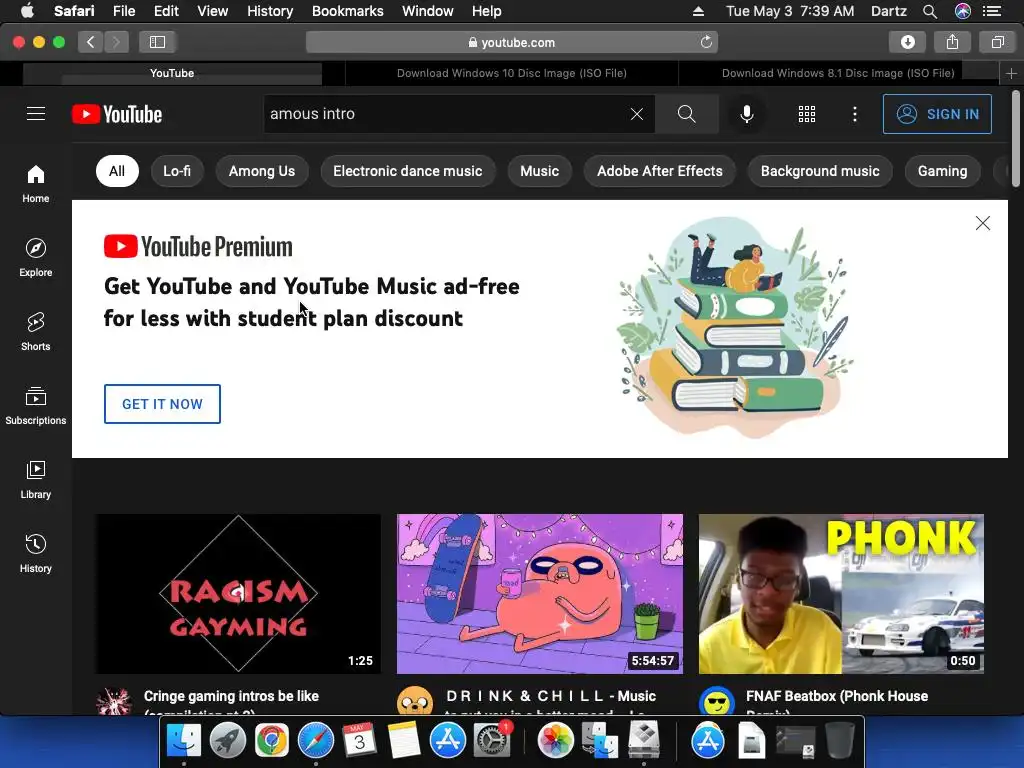The height and width of the screenshot is (768, 1024).
Task: Switch to Windows 10 Disc Image tab
Action: (x=511, y=73)
